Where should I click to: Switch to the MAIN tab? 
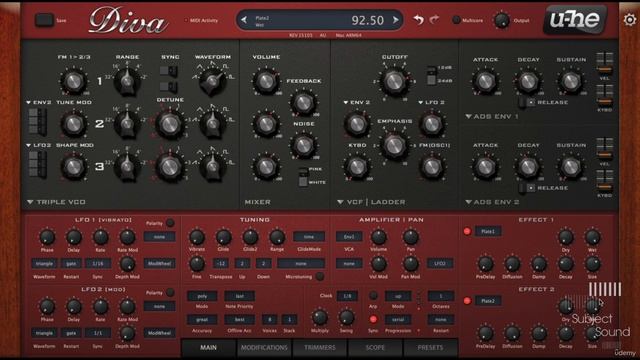tap(209, 348)
